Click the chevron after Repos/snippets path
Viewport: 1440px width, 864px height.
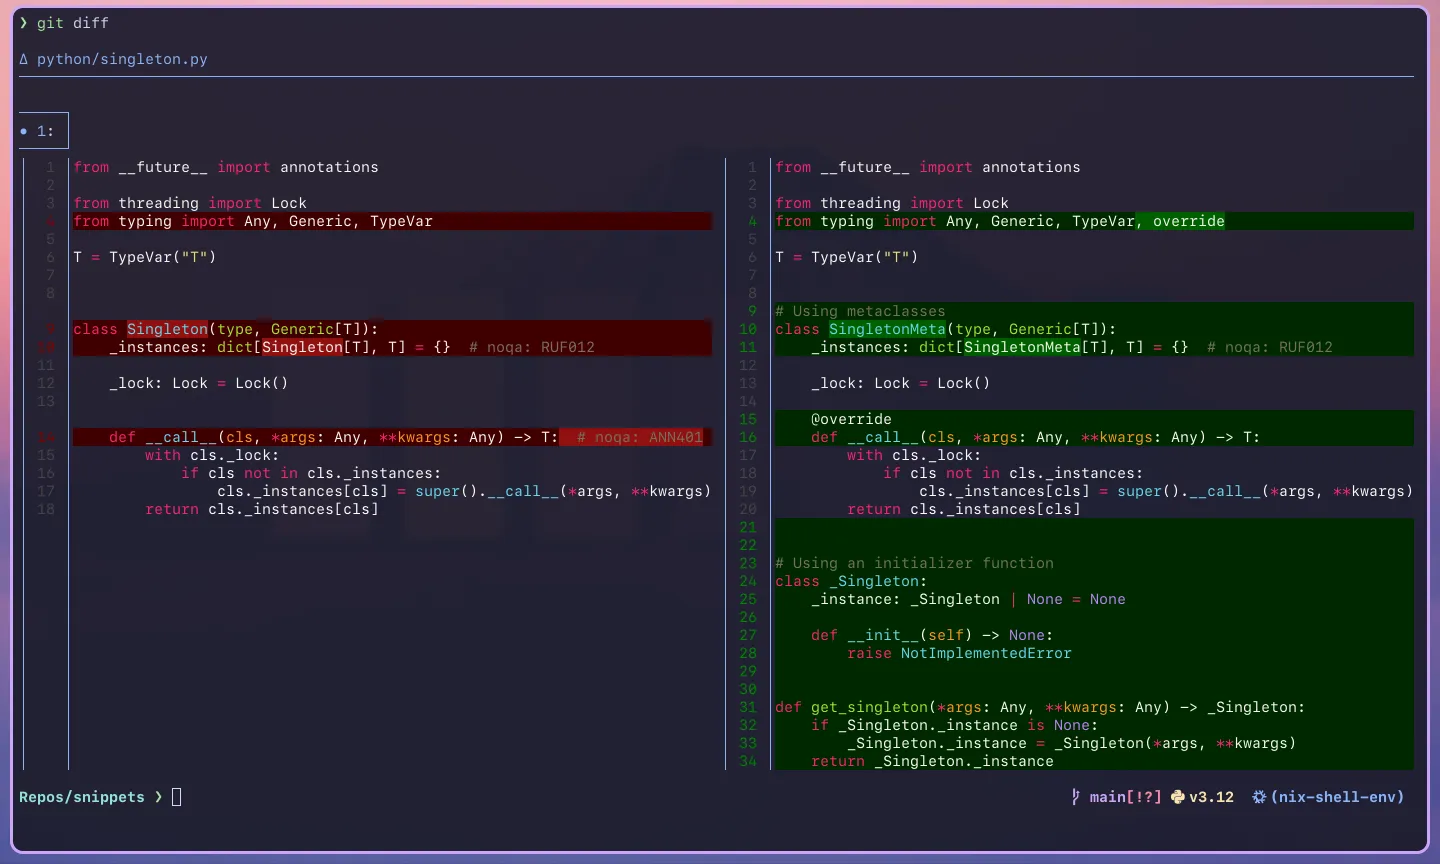point(158,797)
